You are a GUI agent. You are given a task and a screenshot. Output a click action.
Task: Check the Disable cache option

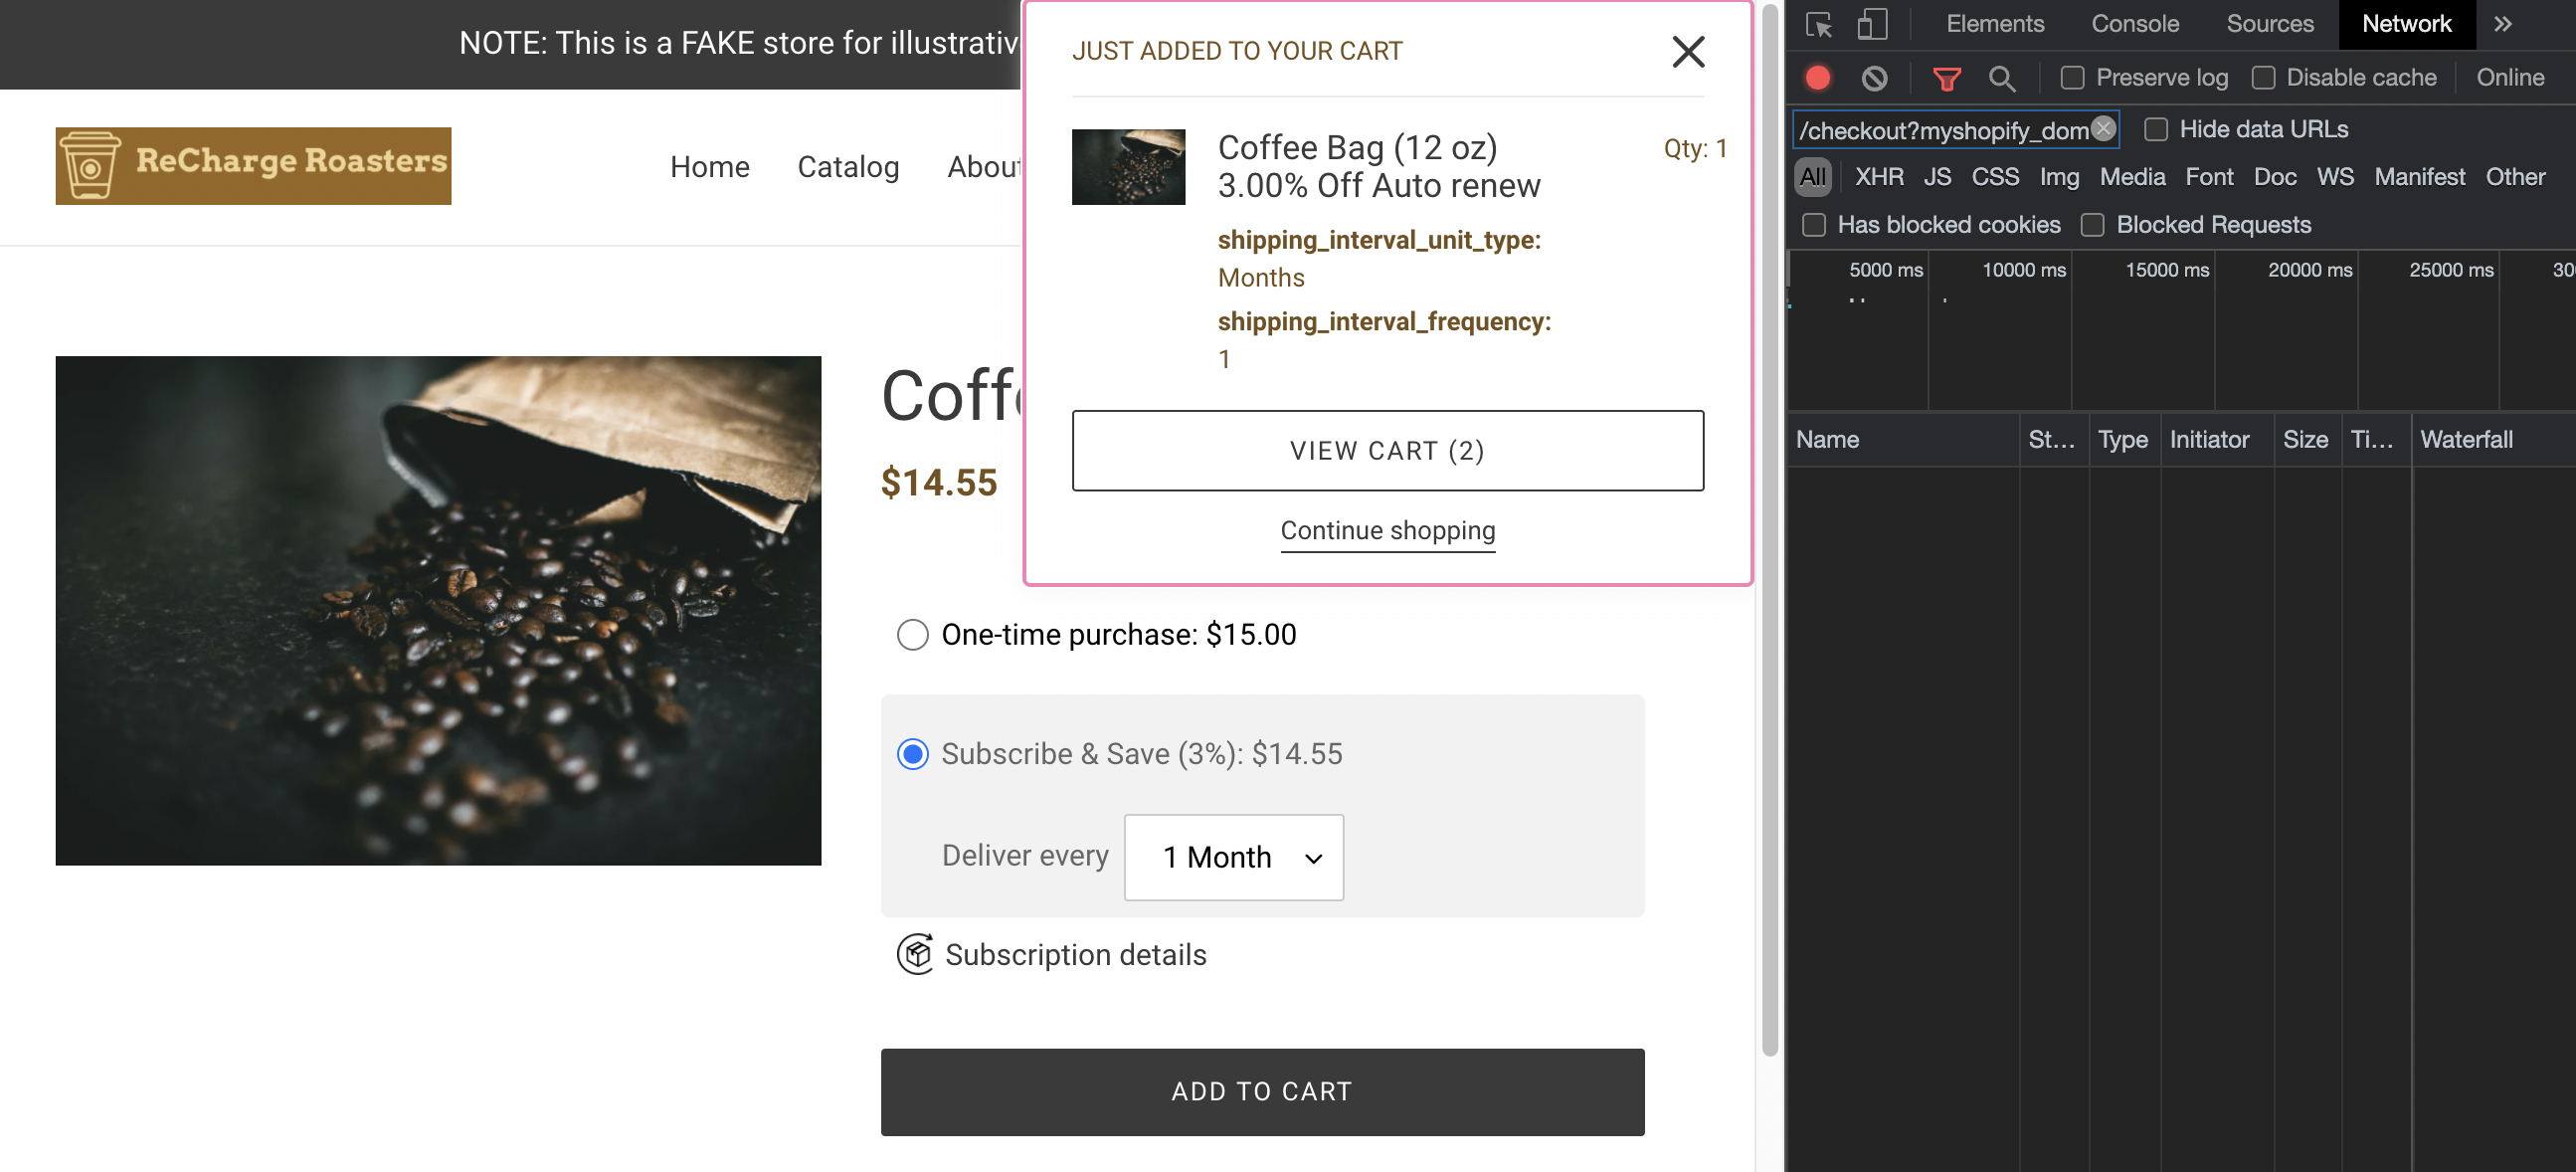[x=2263, y=78]
